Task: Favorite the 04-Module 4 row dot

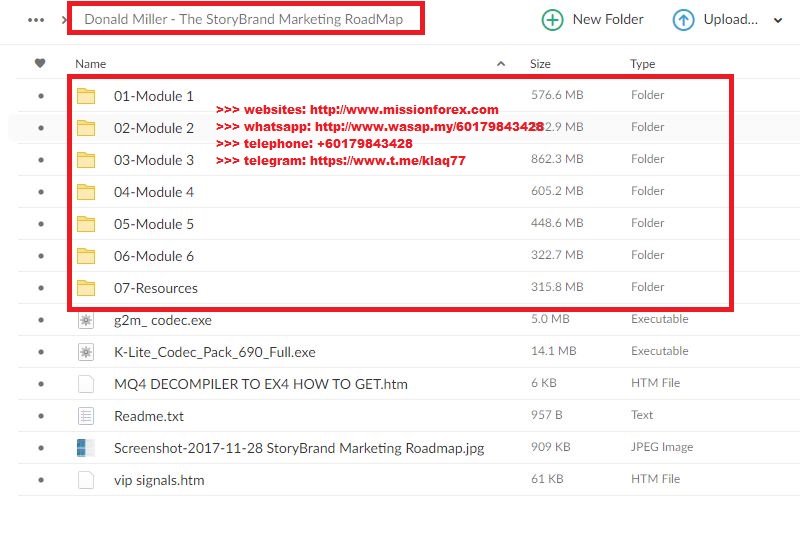Action: (41, 192)
